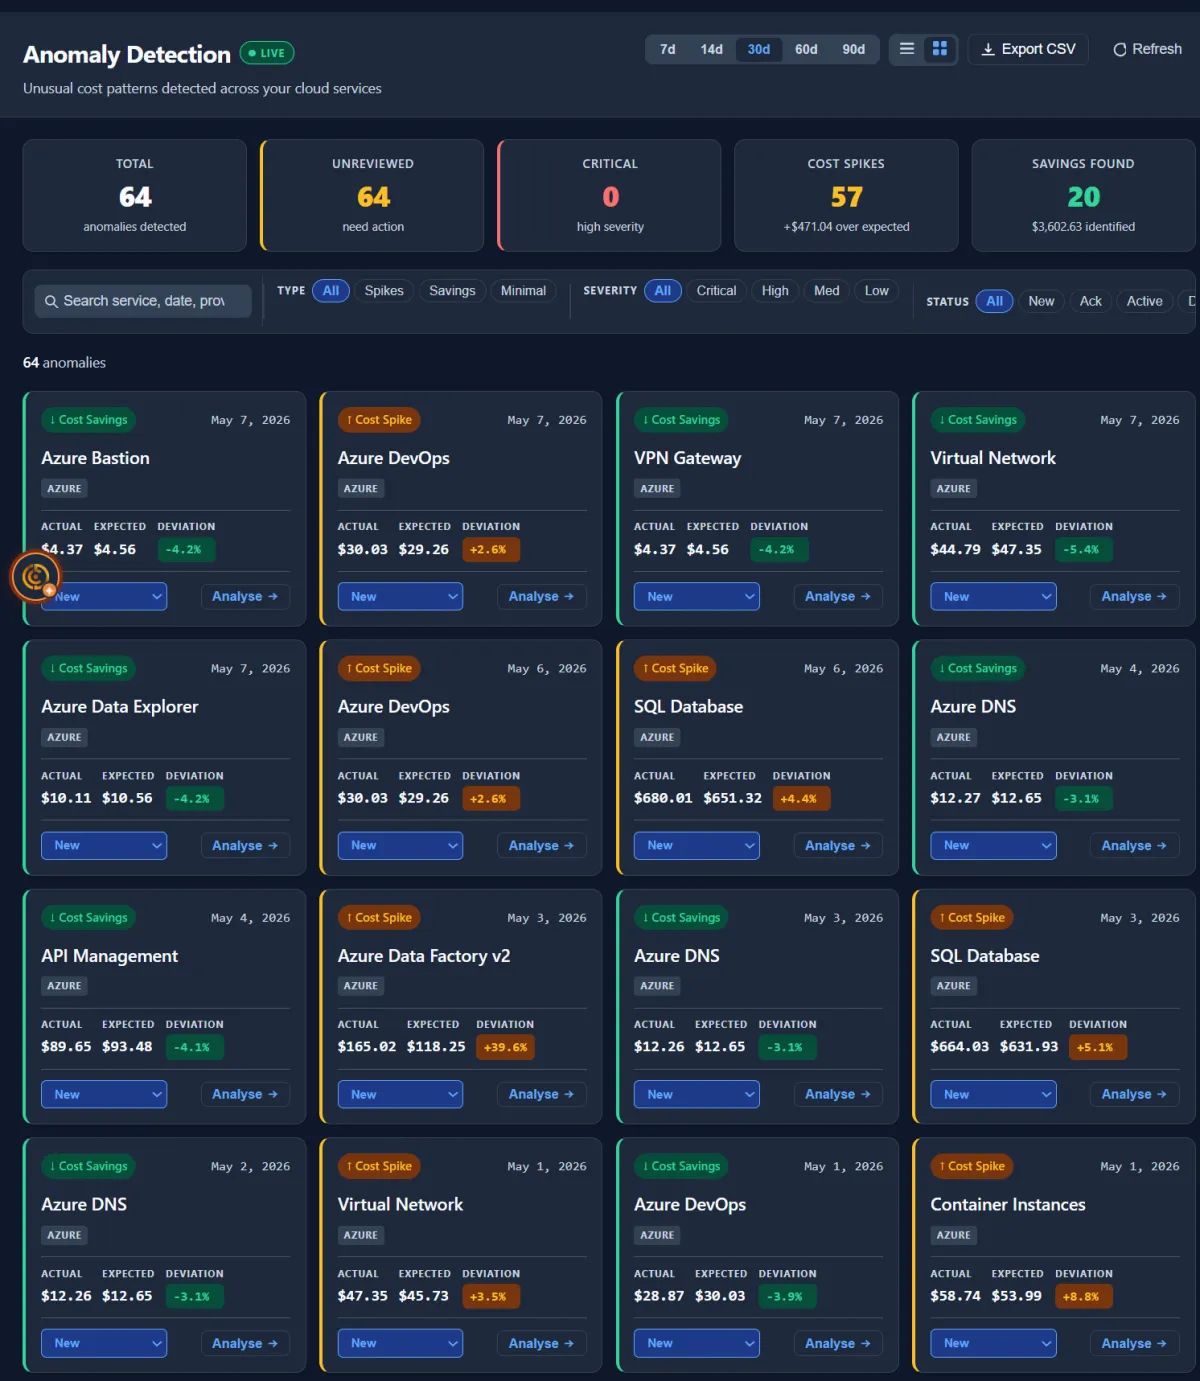Select the 60d time range
This screenshot has width=1200, height=1381.
(806, 49)
